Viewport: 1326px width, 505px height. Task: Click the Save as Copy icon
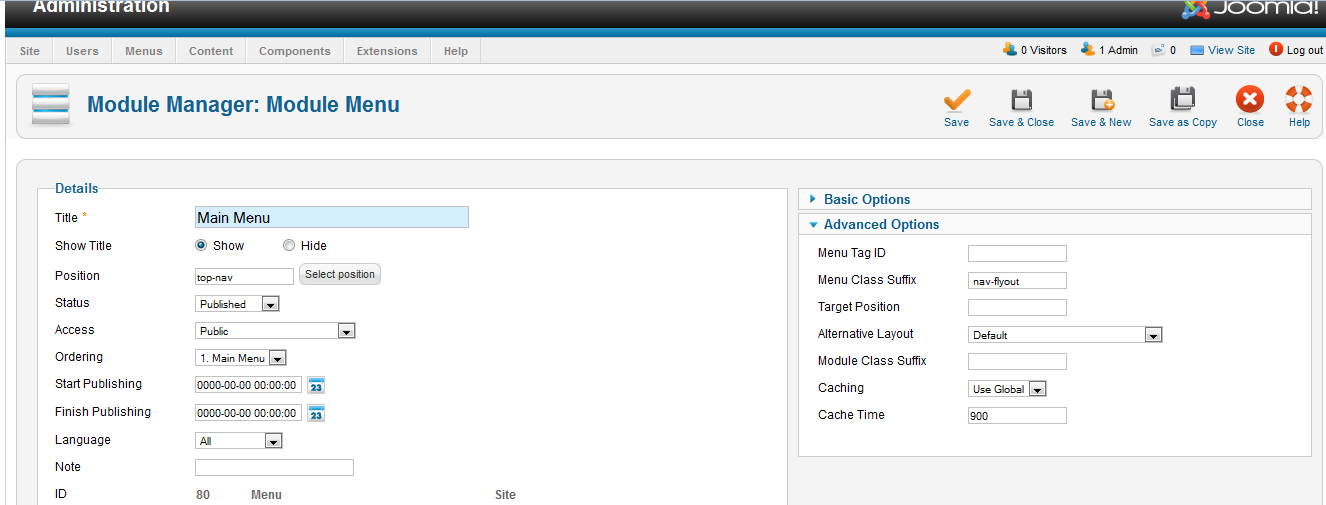tap(1182, 100)
